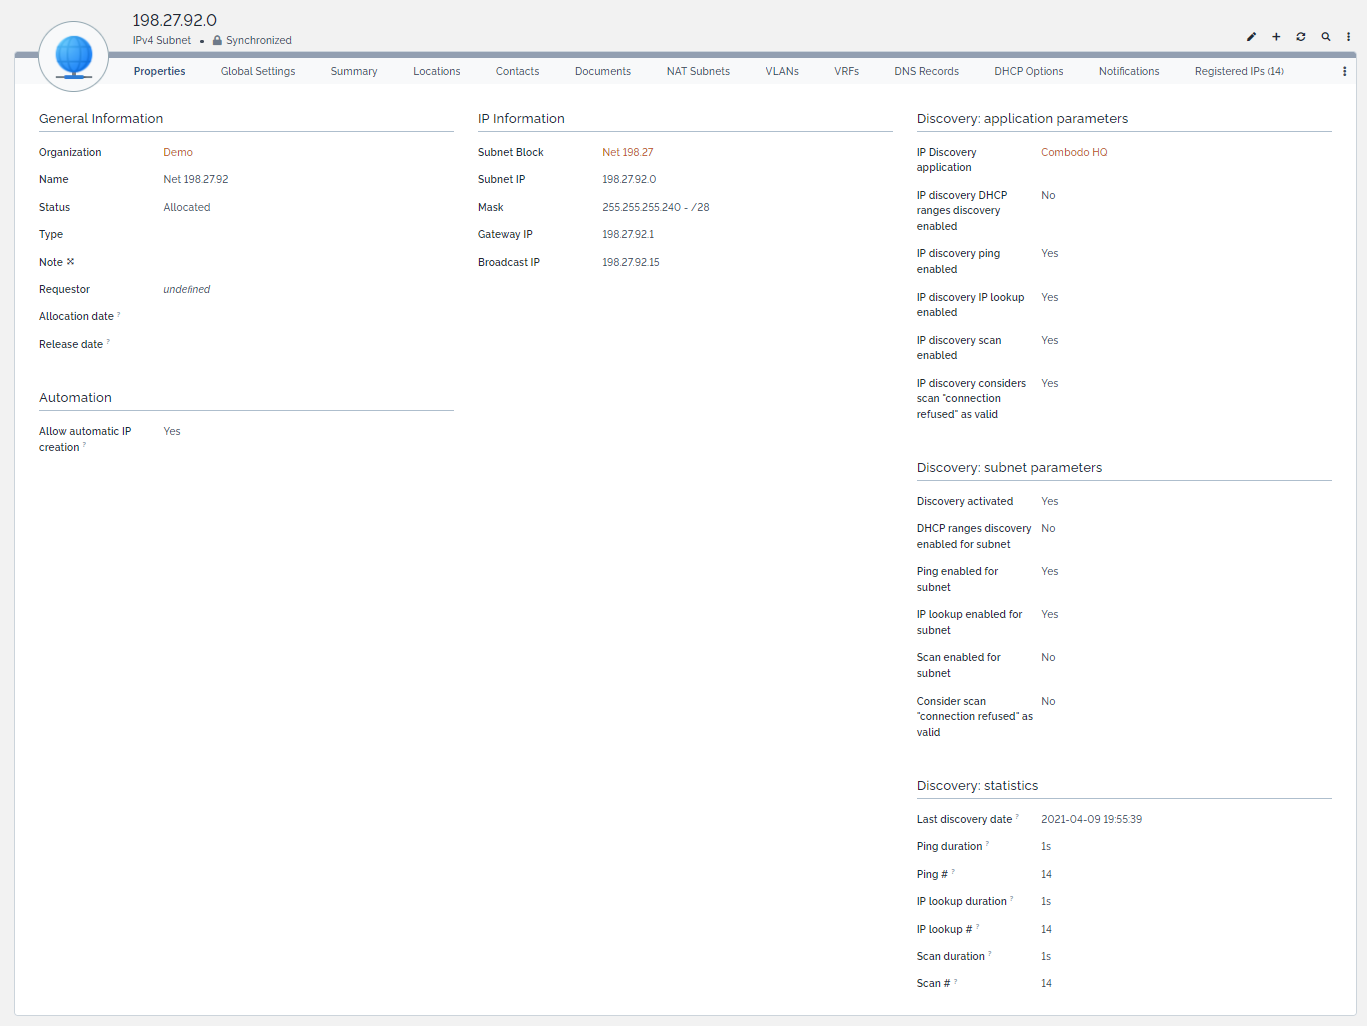Open the header three-dot actions menu
The image size is (1367, 1026).
tap(1348, 37)
